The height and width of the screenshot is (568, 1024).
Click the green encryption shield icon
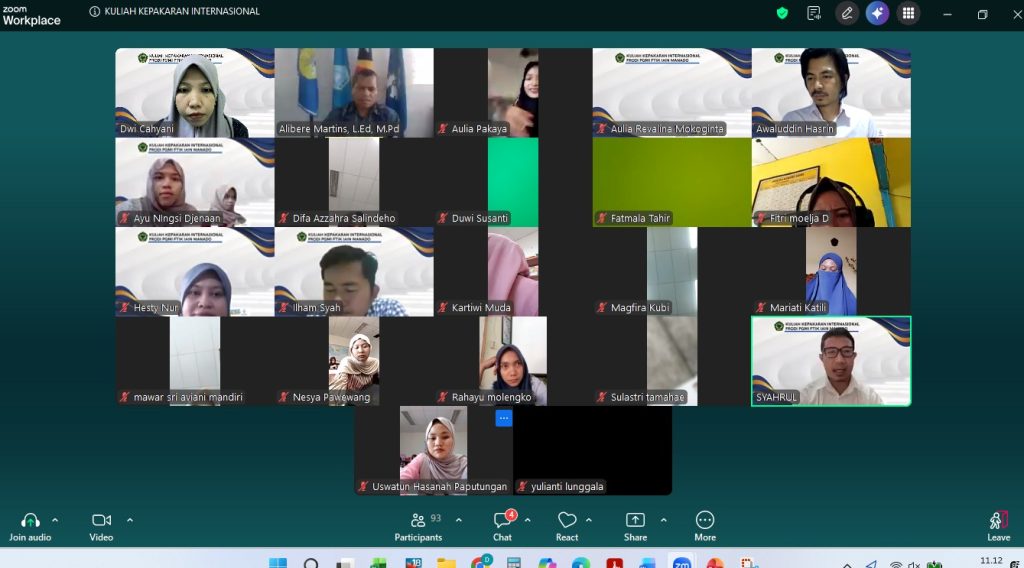coord(782,13)
